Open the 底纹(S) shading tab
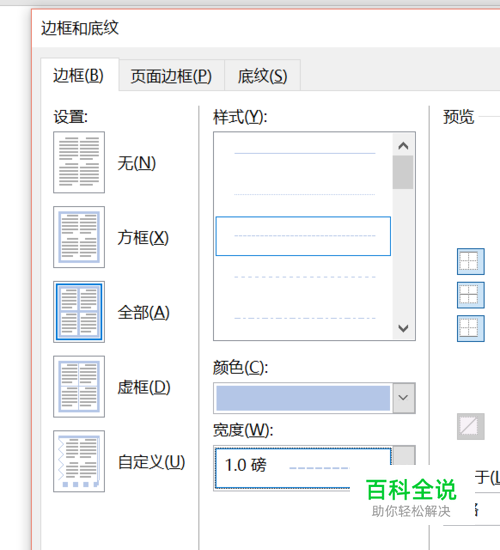The width and height of the screenshot is (500, 550). [x=262, y=76]
